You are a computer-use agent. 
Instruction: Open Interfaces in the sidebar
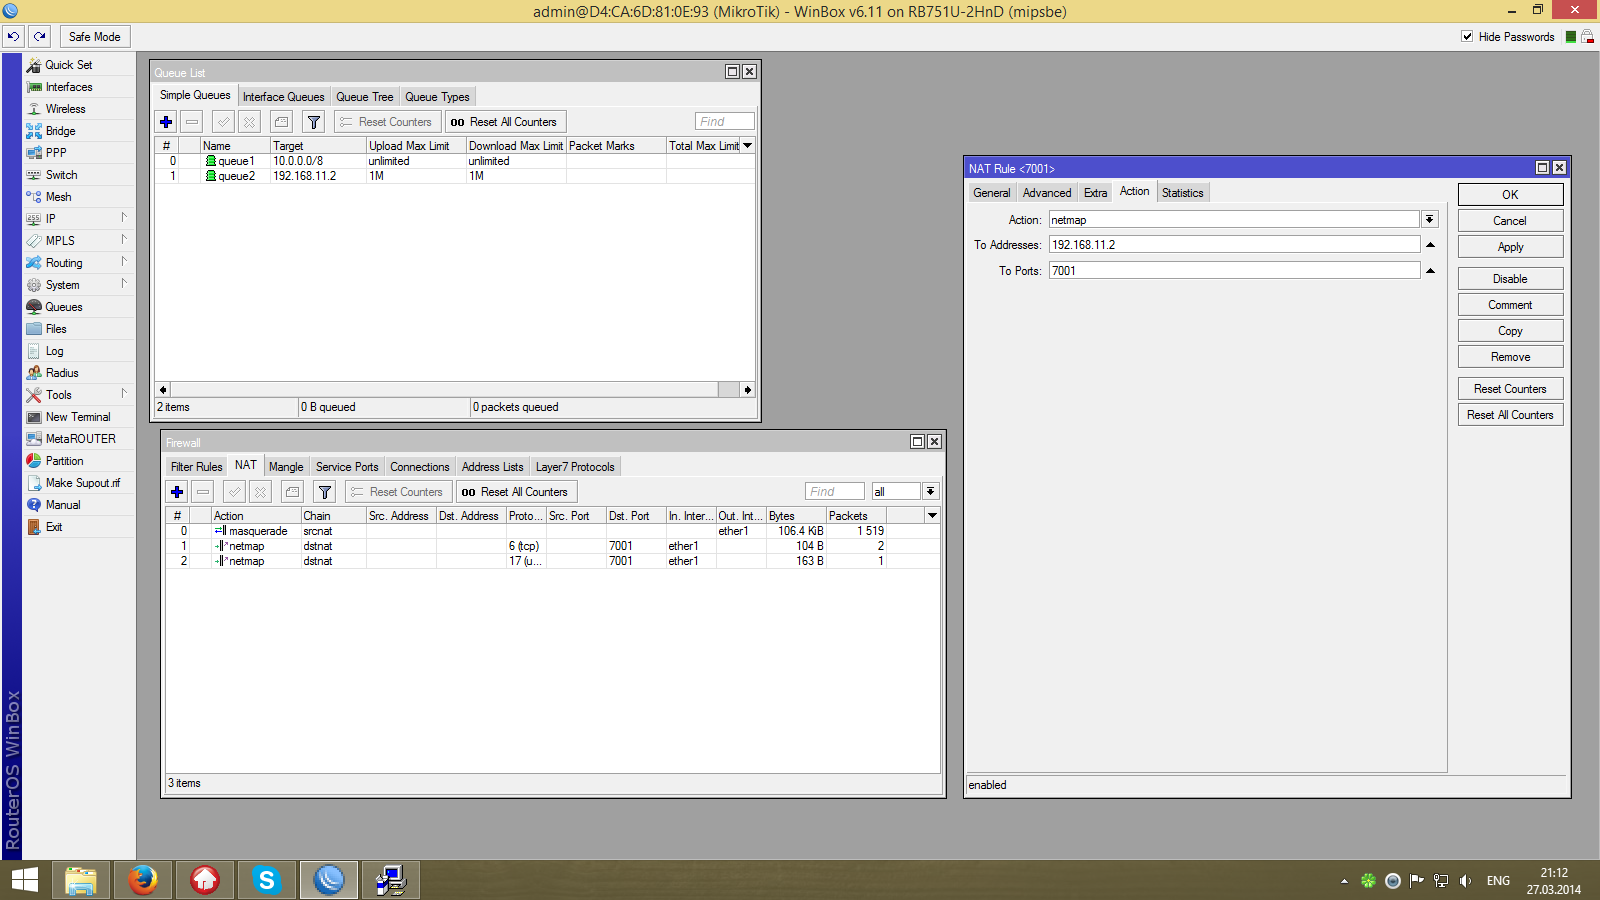(69, 87)
